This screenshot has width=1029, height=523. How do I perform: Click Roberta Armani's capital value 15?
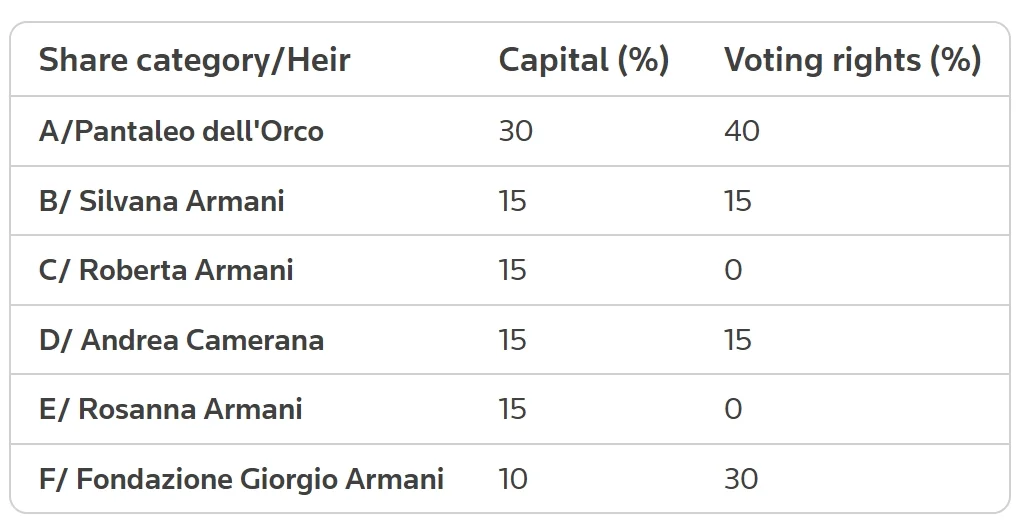513,270
